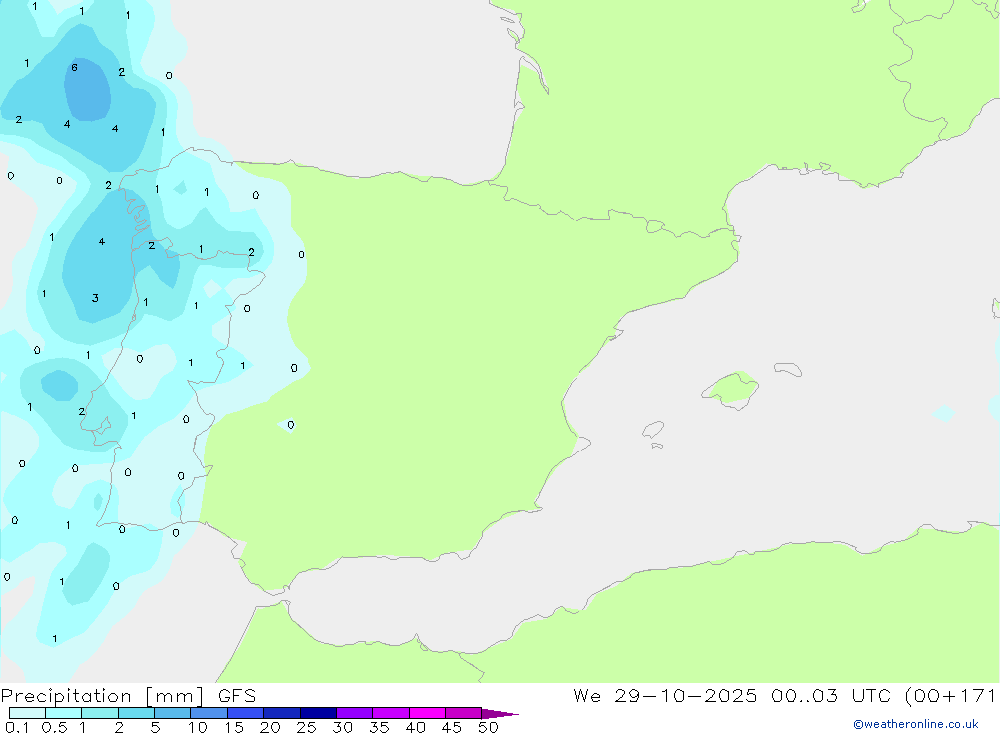Click the '15' legend scale label

coord(234,727)
